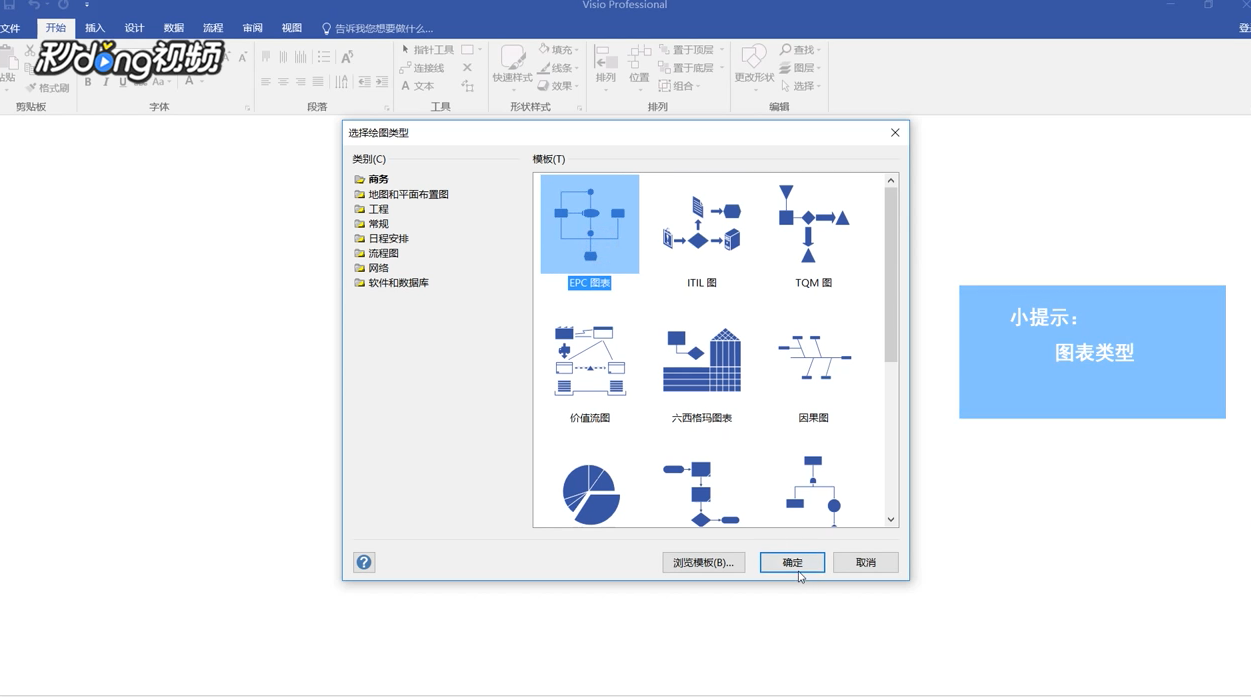
Task: Switch to the 视图 ribbon tab
Action: tap(292, 28)
